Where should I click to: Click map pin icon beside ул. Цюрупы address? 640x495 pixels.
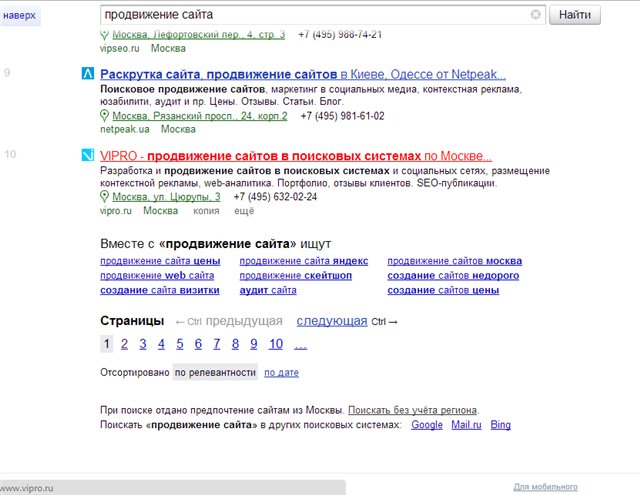click(x=105, y=197)
